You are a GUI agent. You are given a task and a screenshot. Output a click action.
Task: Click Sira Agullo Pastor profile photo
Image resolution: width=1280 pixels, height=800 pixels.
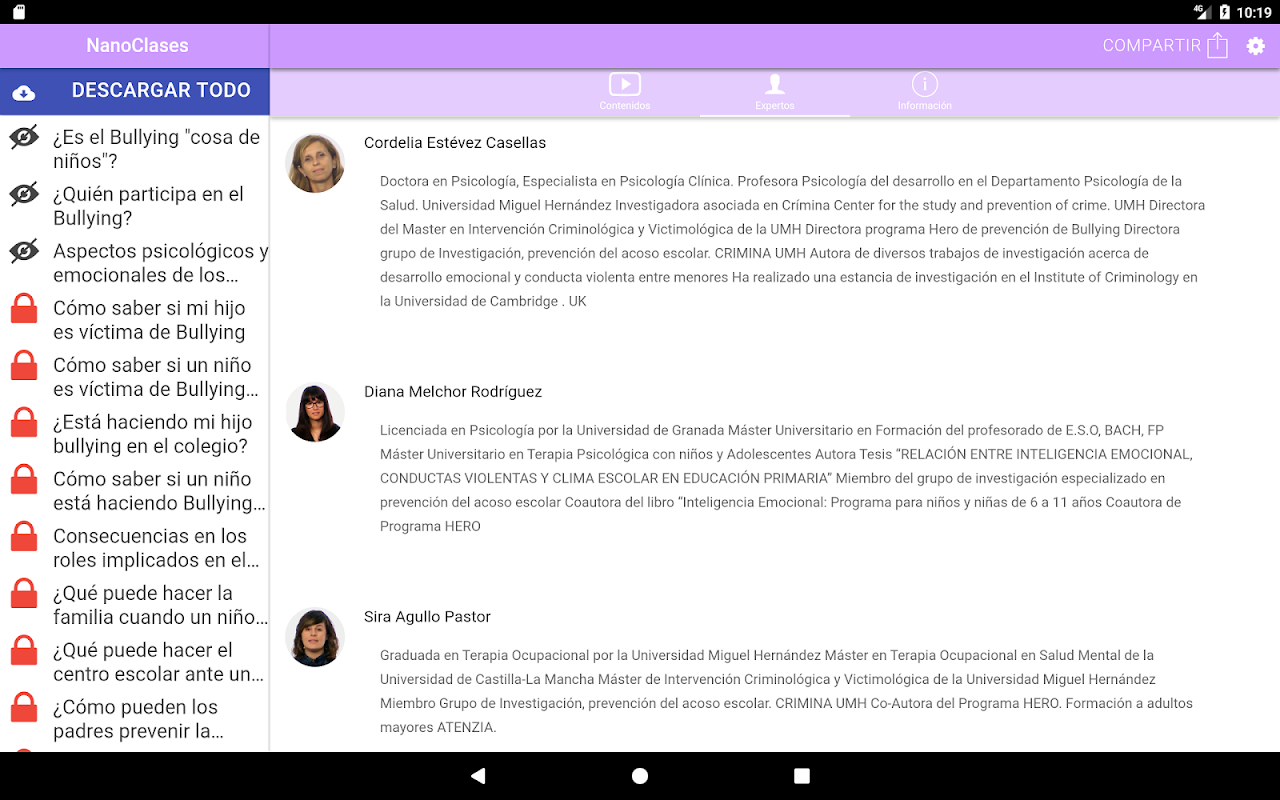[x=315, y=637]
